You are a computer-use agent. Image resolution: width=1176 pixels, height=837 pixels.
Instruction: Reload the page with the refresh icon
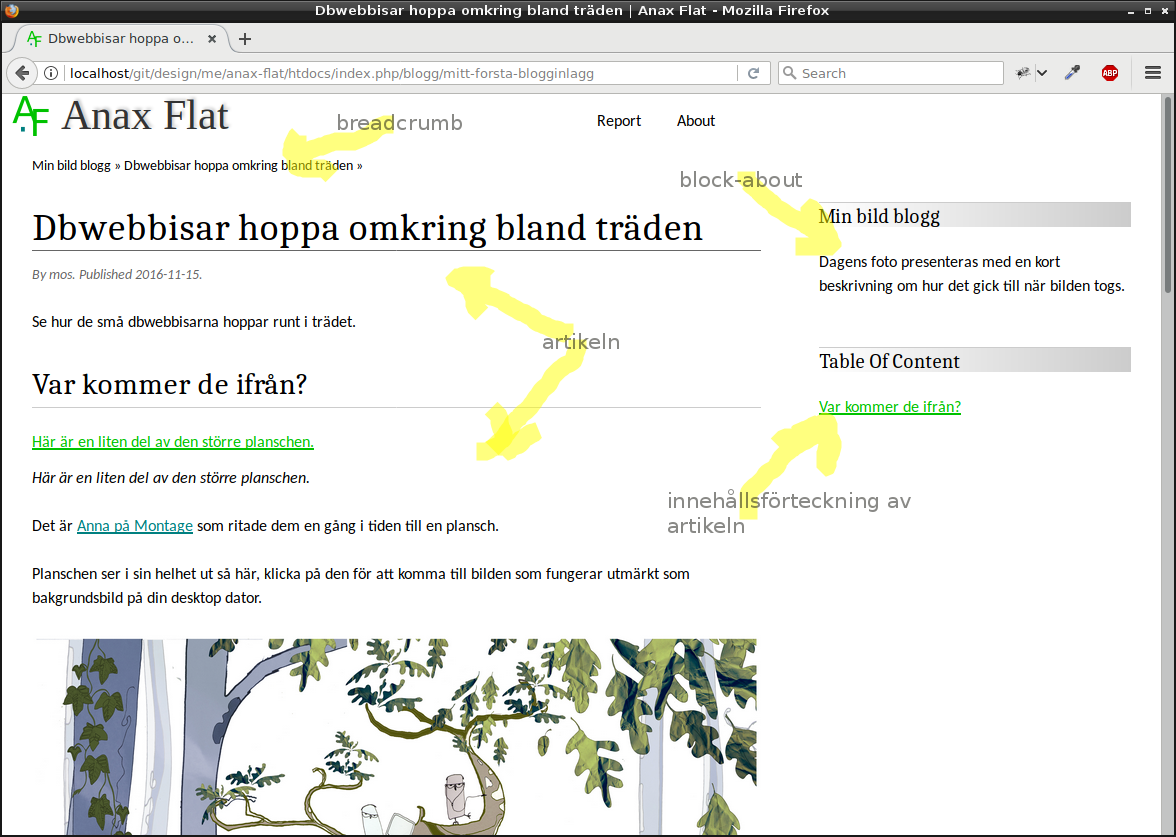(754, 73)
